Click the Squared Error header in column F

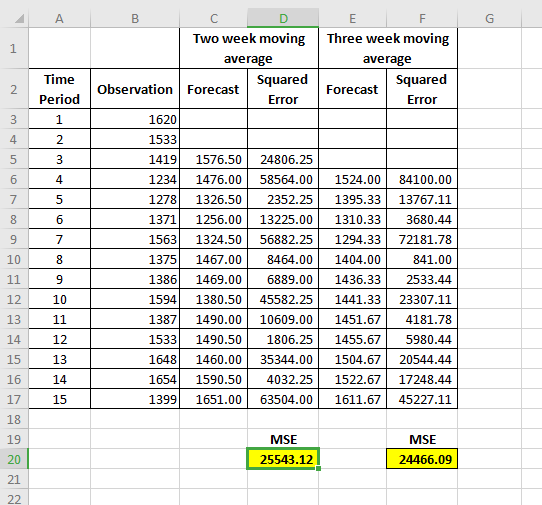[422, 89]
